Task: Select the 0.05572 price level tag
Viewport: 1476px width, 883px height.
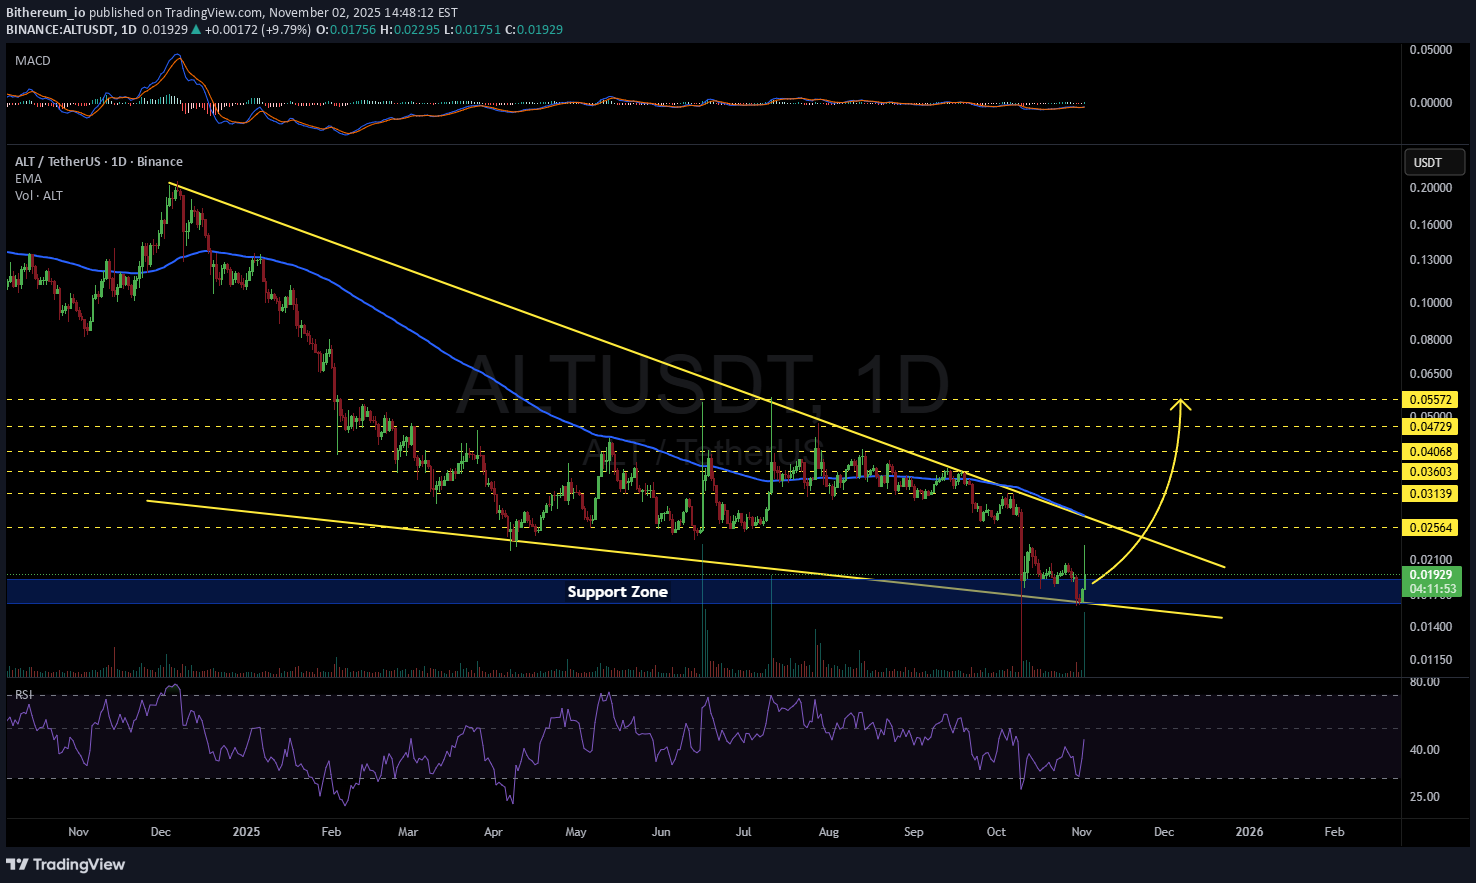Action: (1432, 400)
